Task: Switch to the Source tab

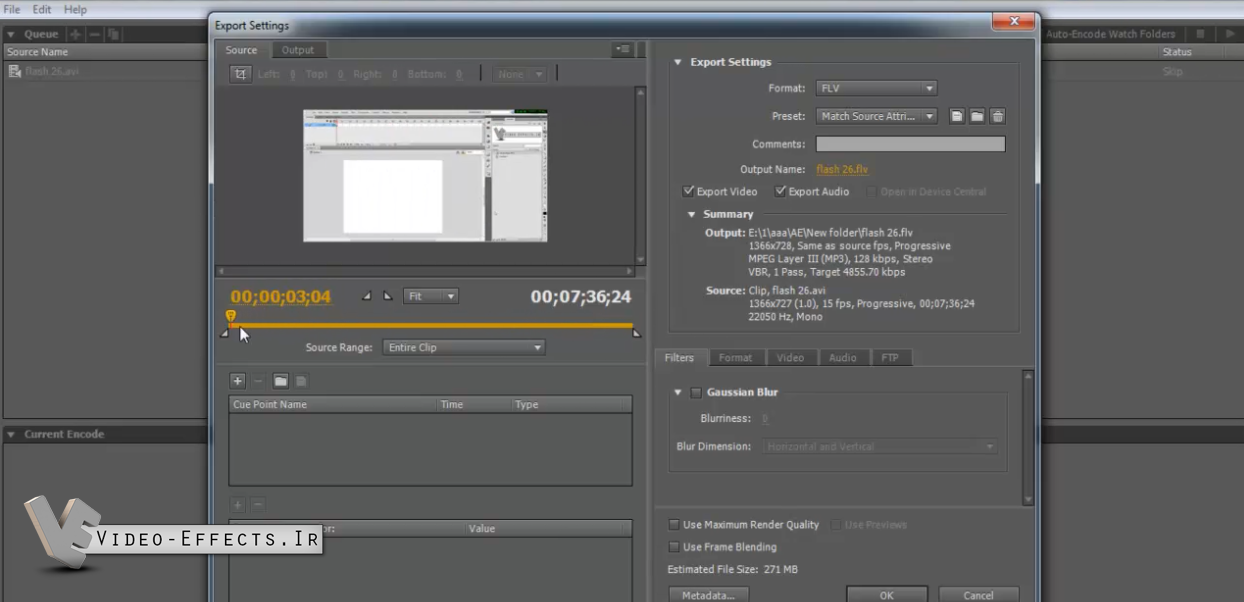Action: point(241,50)
